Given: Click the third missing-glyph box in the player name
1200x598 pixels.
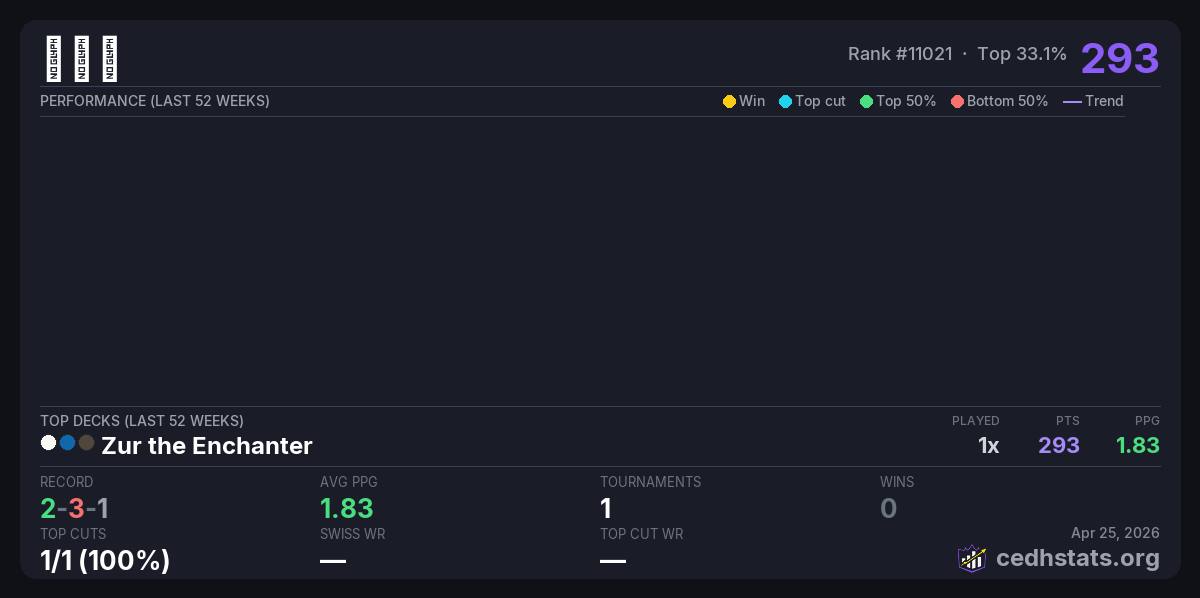Looking at the screenshot, I should point(110,59).
